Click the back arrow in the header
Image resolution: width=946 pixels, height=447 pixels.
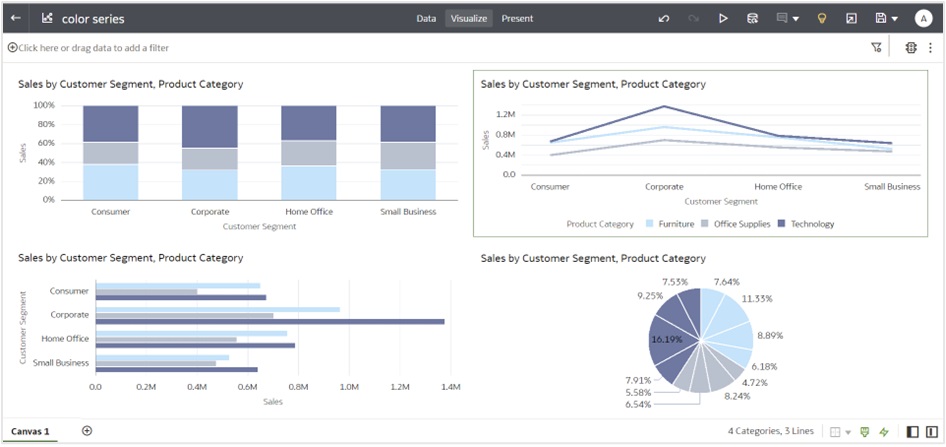[15, 18]
